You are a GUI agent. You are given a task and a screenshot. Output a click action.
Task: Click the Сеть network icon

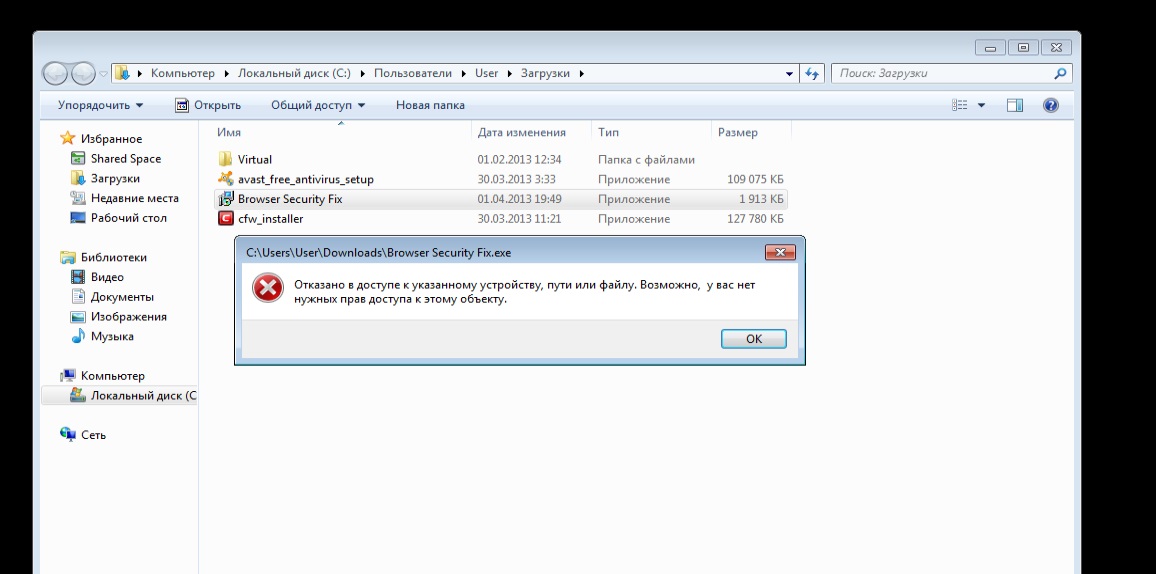click(x=68, y=435)
